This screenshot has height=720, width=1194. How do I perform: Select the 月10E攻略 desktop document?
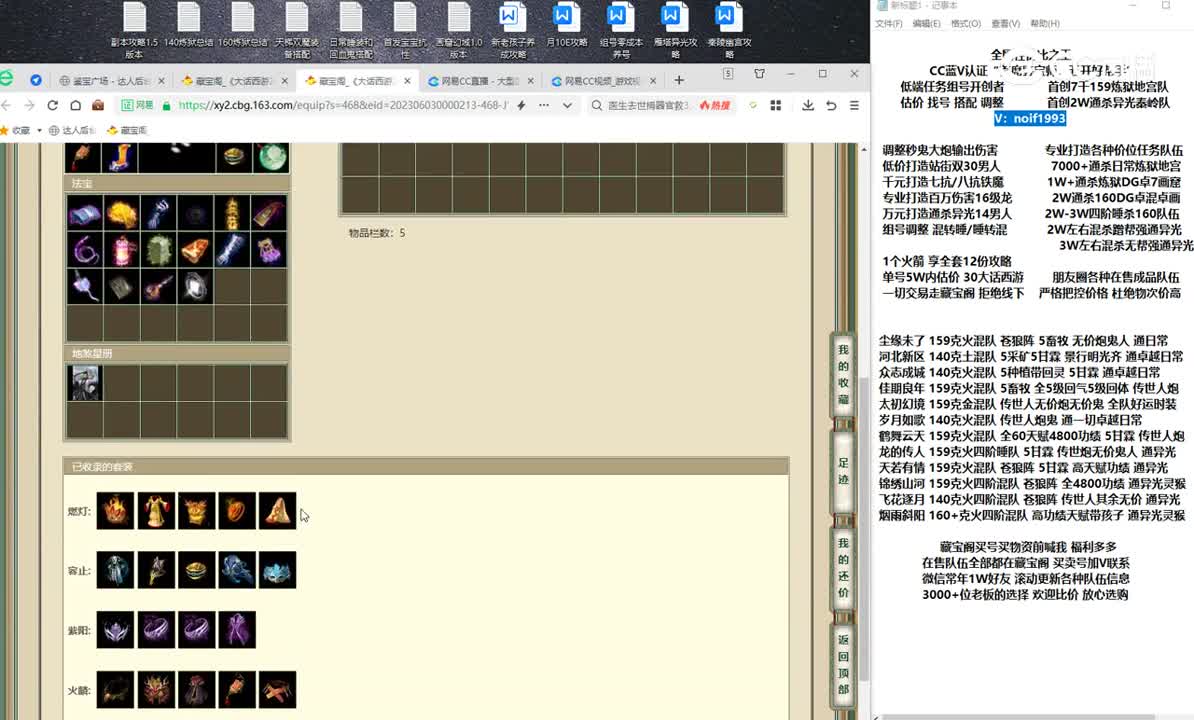click(x=567, y=25)
